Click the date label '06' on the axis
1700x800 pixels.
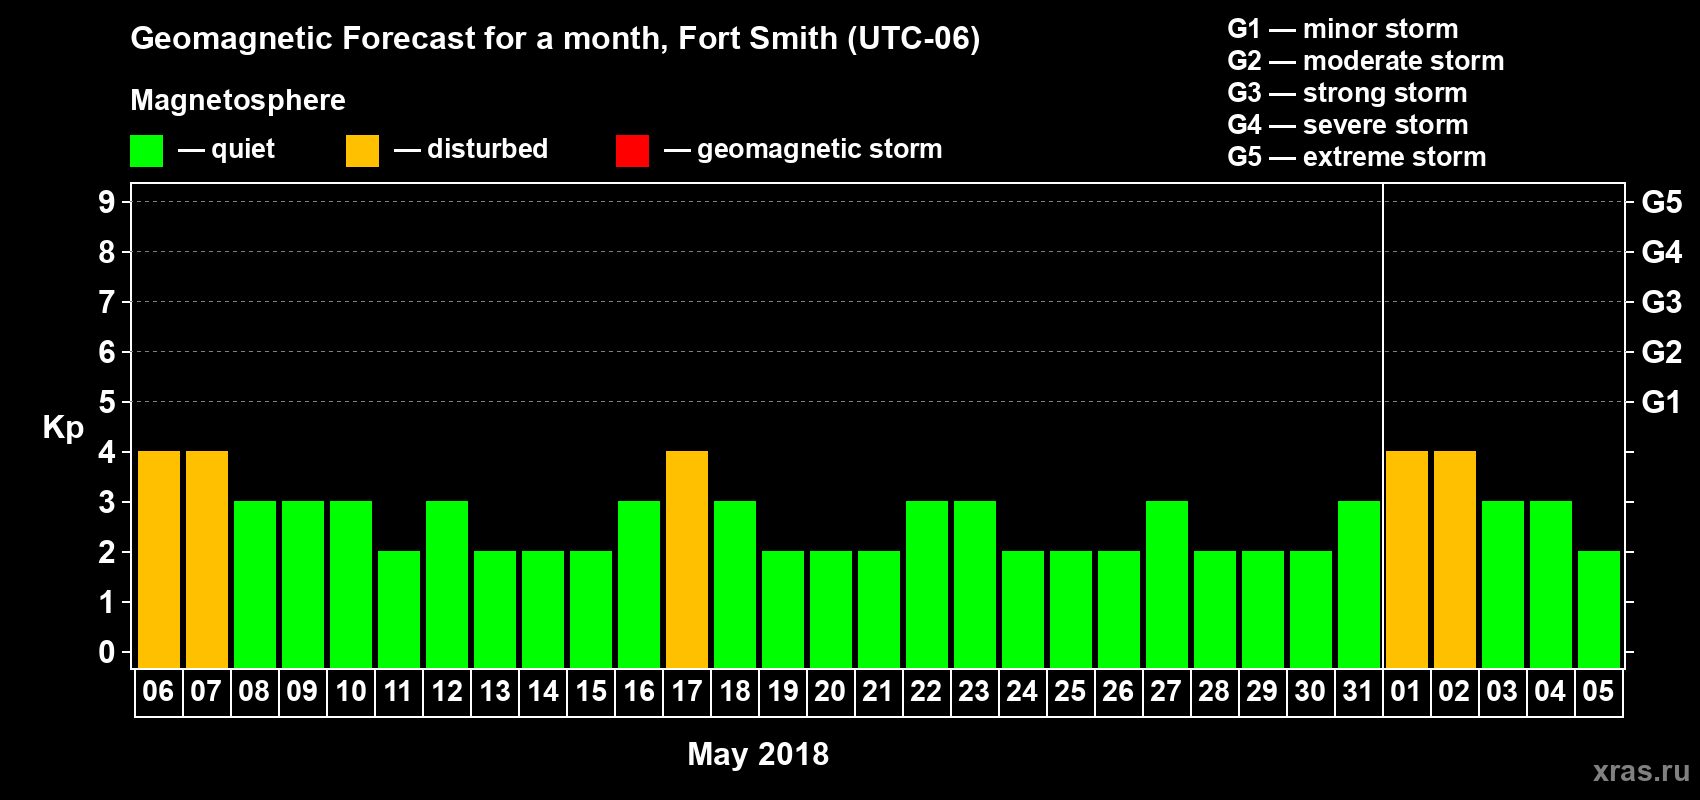click(158, 691)
